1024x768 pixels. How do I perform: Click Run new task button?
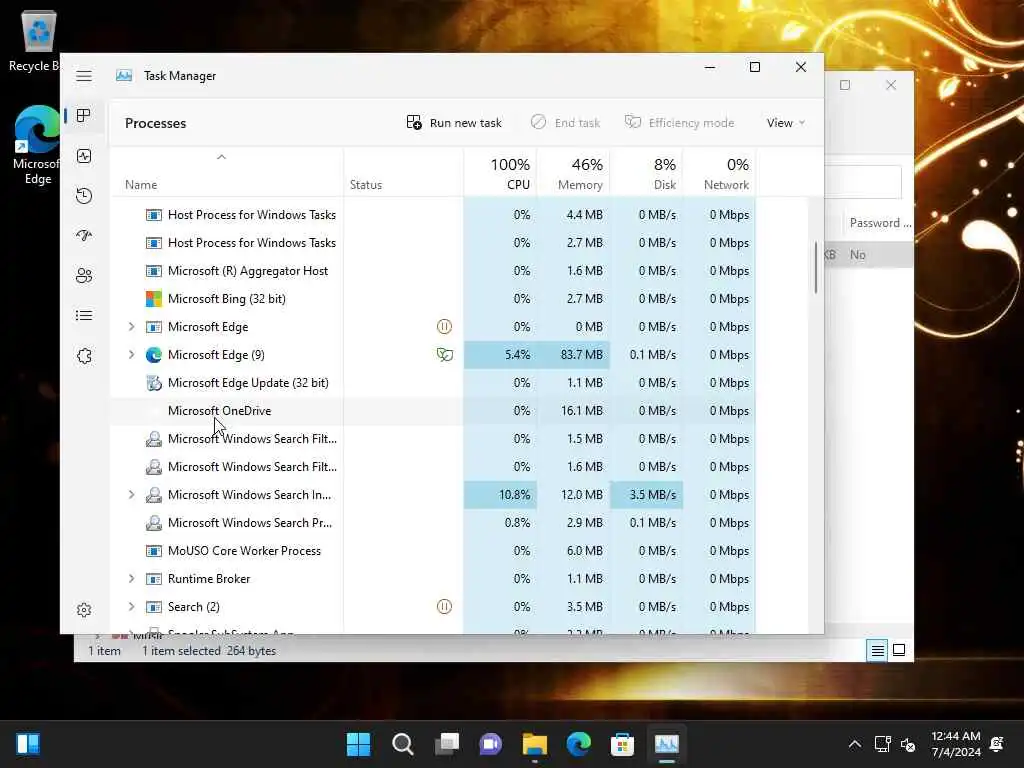(454, 123)
